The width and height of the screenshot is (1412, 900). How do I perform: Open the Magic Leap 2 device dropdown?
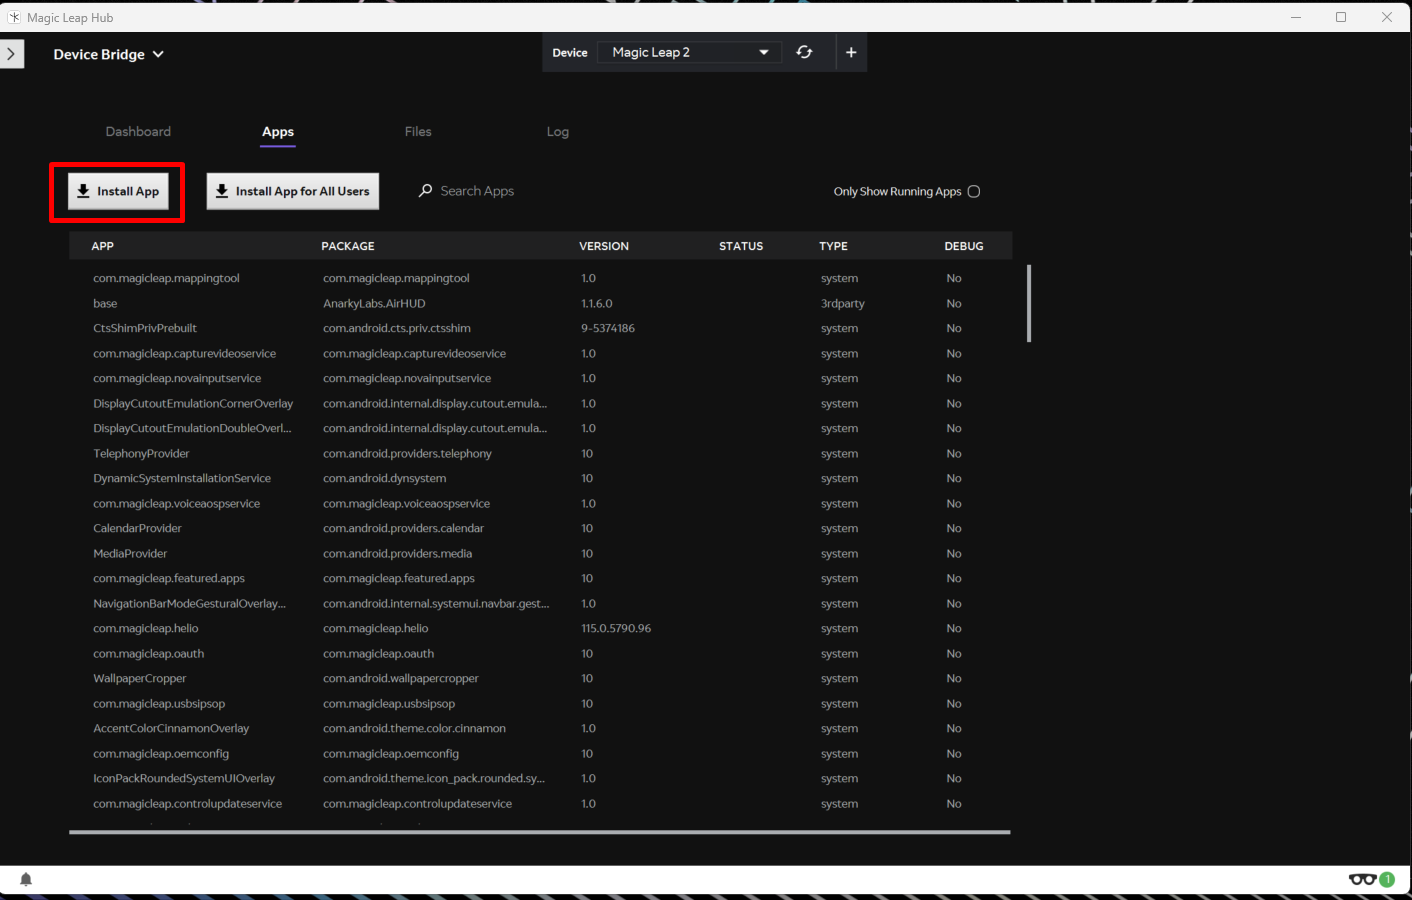pyautogui.click(x=689, y=52)
